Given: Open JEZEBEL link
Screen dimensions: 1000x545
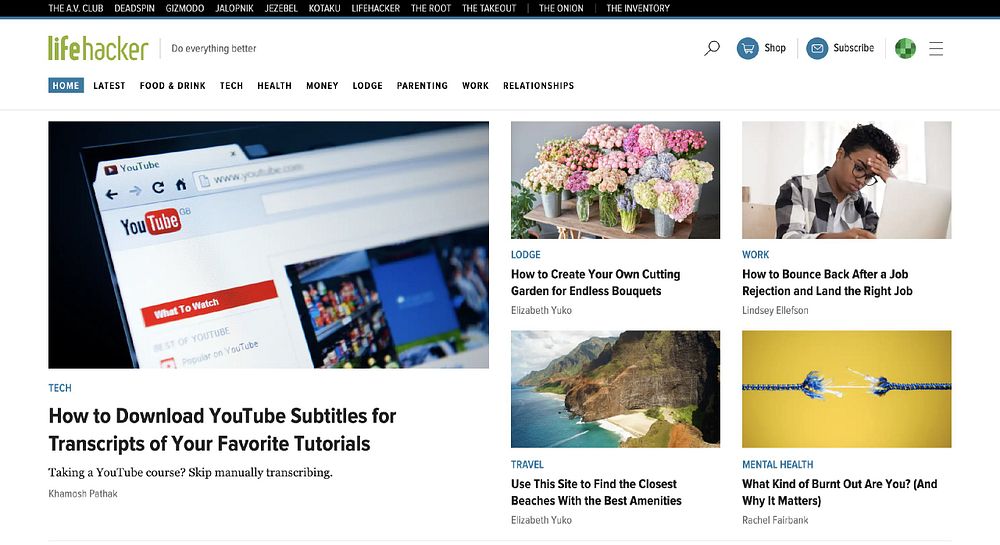Looking at the screenshot, I should coord(281,8).
